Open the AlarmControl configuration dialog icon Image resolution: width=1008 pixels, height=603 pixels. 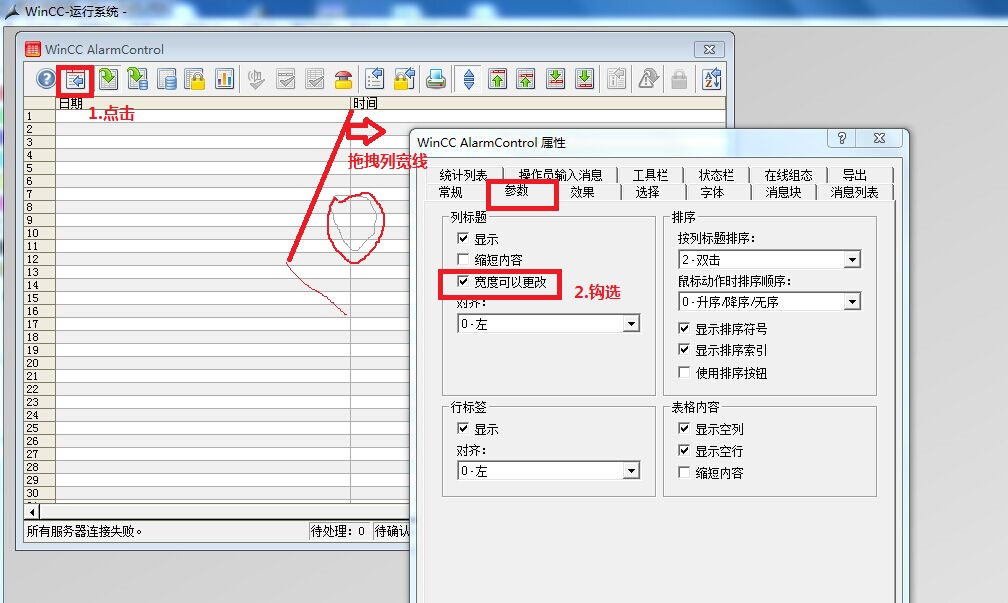75,79
